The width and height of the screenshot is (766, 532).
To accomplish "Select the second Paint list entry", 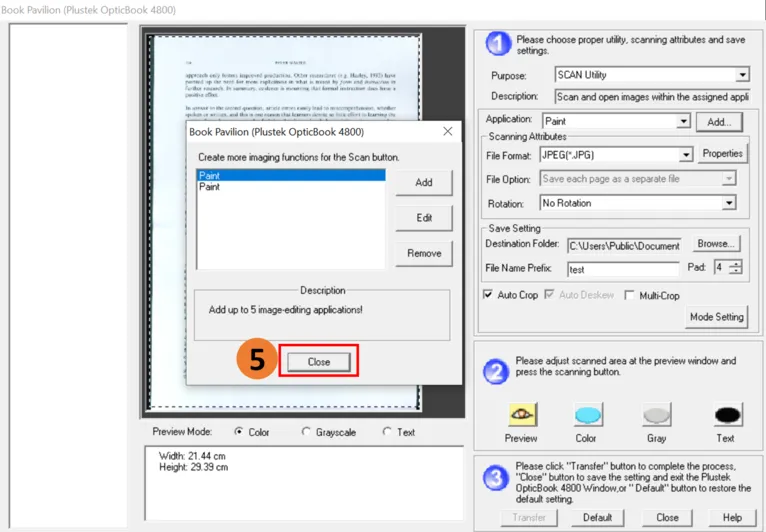I will pos(291,187).
